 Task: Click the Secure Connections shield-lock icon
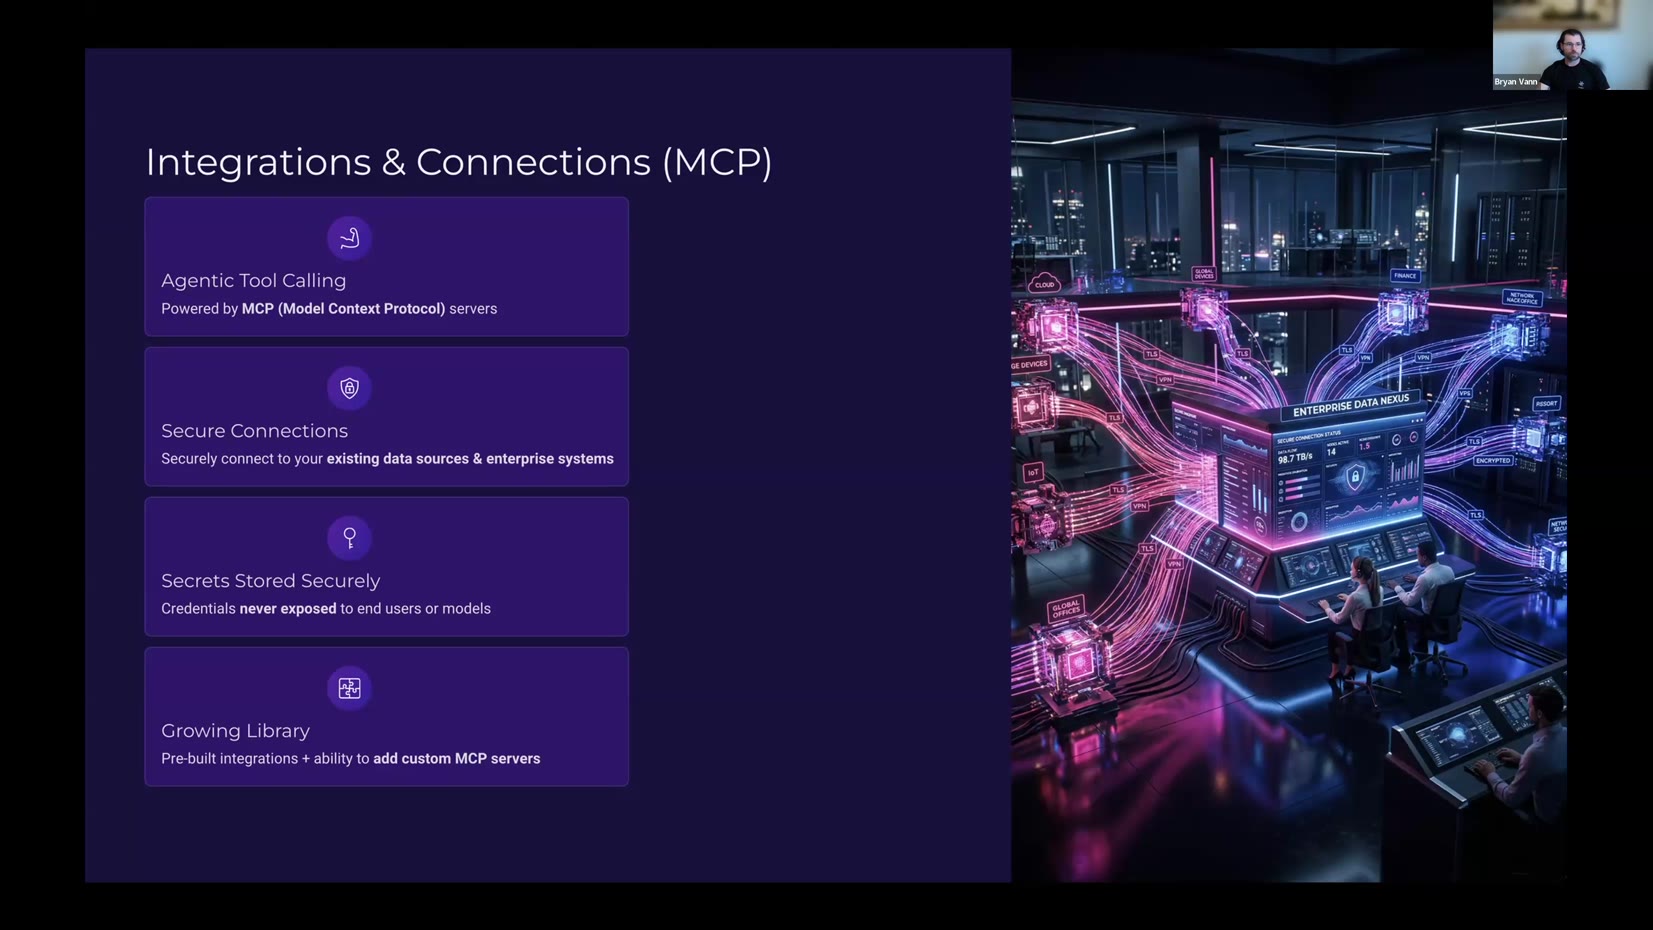[x=349, y=388]
